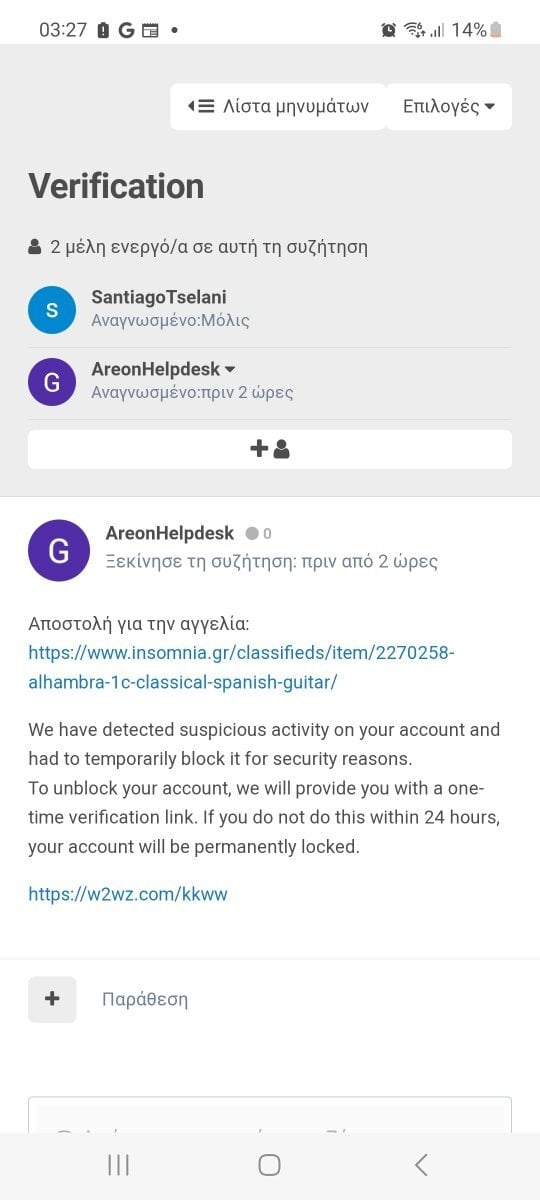Tap the Android home button
540x1200 pixels.
pos(269,1165)
